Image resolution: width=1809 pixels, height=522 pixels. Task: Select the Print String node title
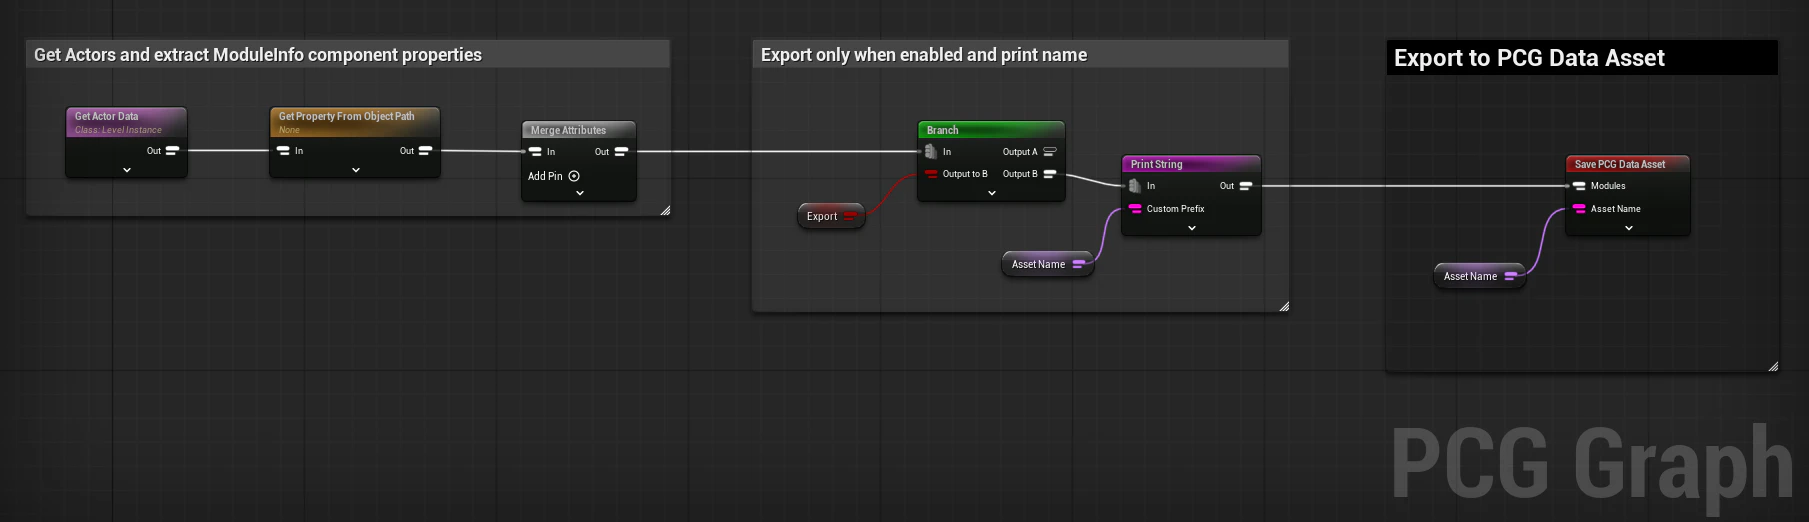coord(1156,164)
